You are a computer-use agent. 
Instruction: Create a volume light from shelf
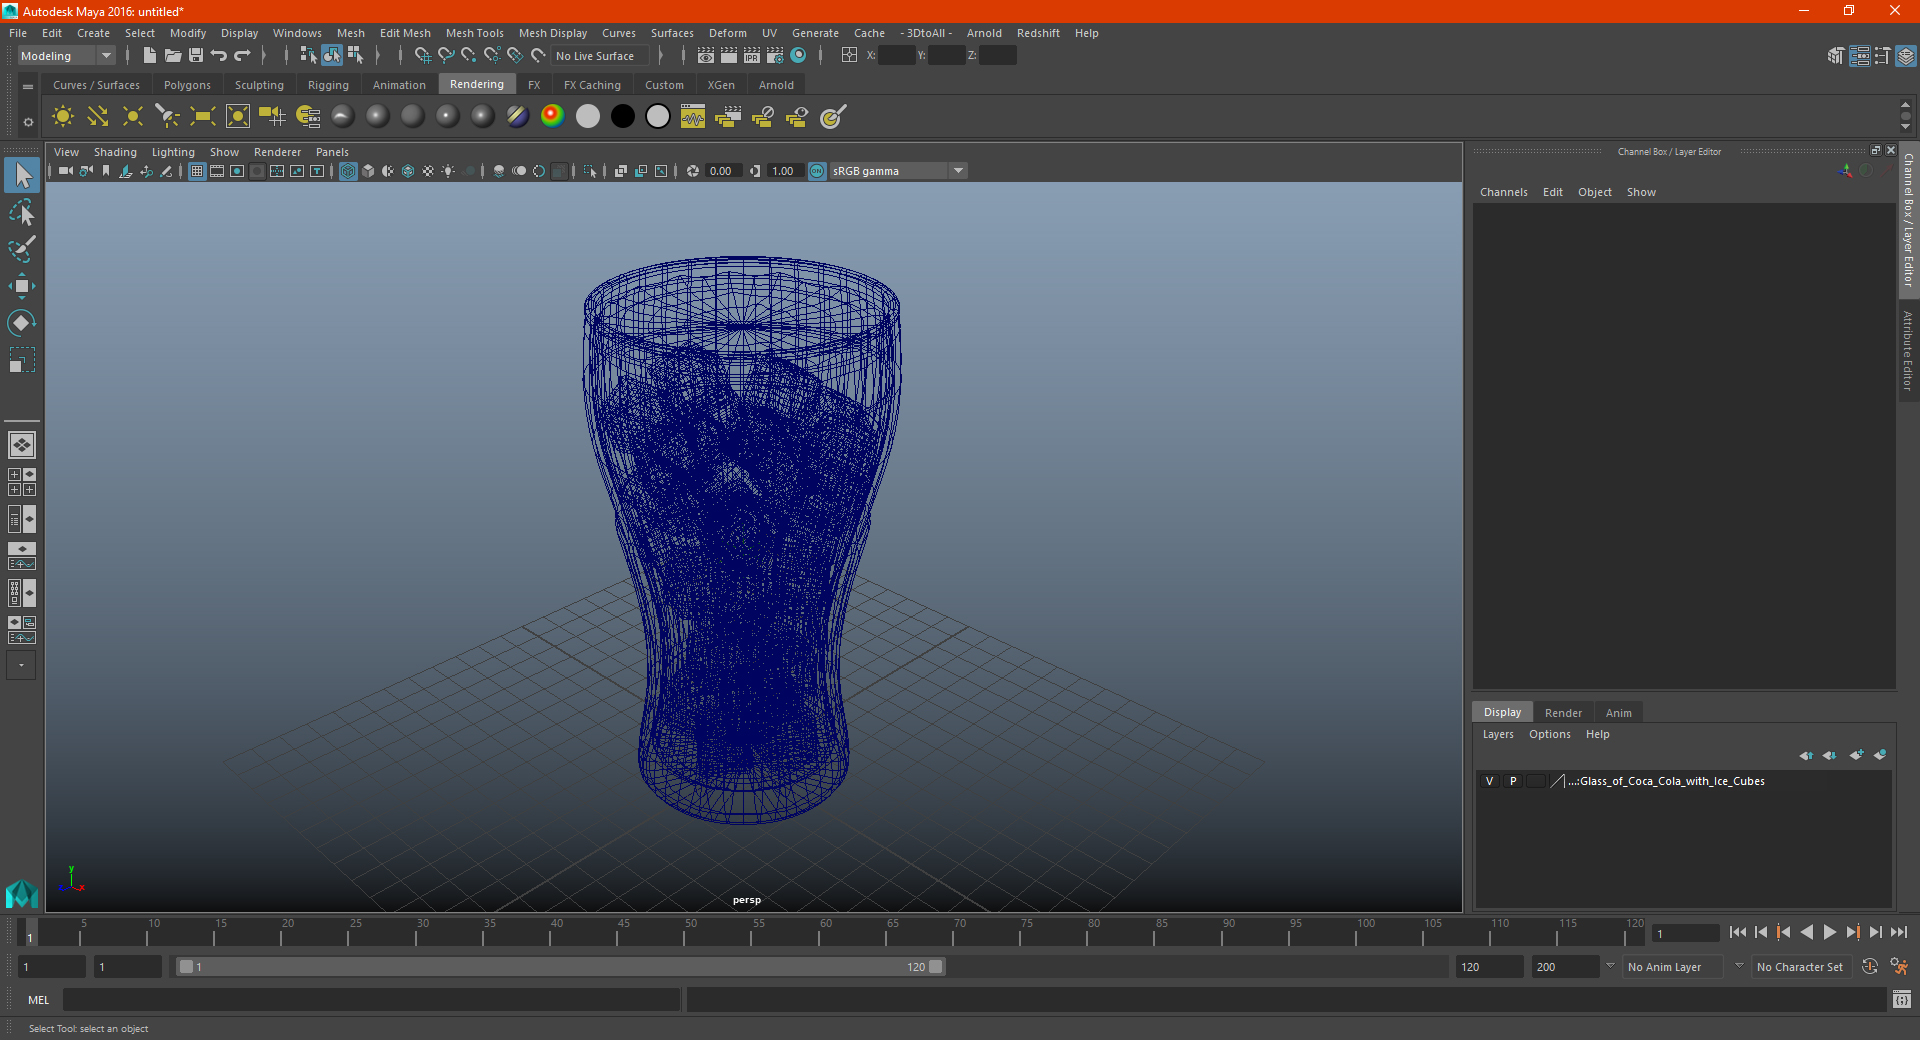point(238,117)
